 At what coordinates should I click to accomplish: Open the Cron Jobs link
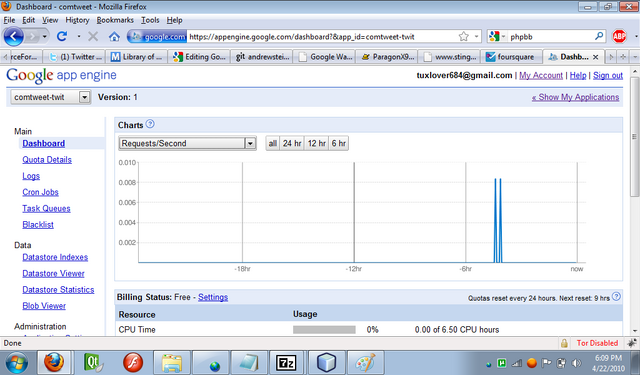40,192
